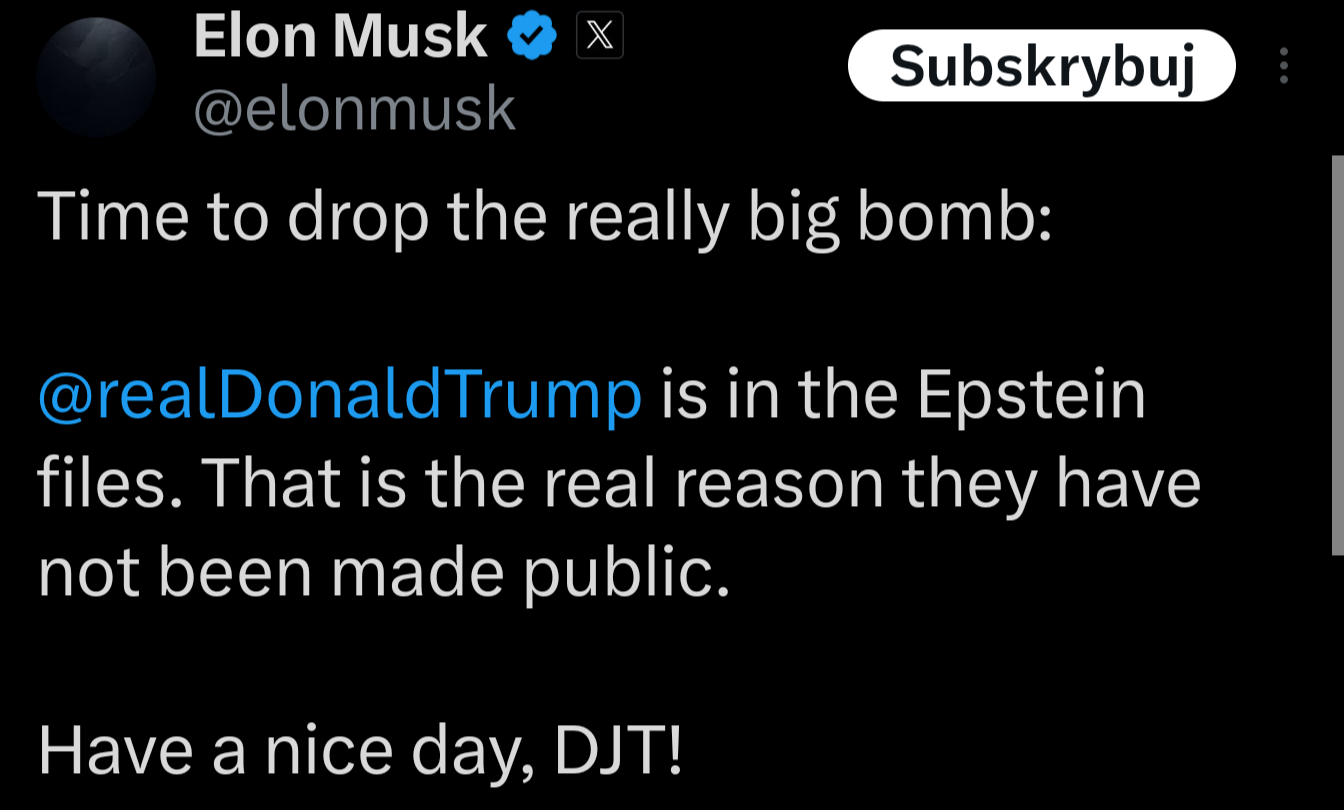Open the three-dot more options menu
This screenshot has width=1344, height=810.
point(1284,67)
